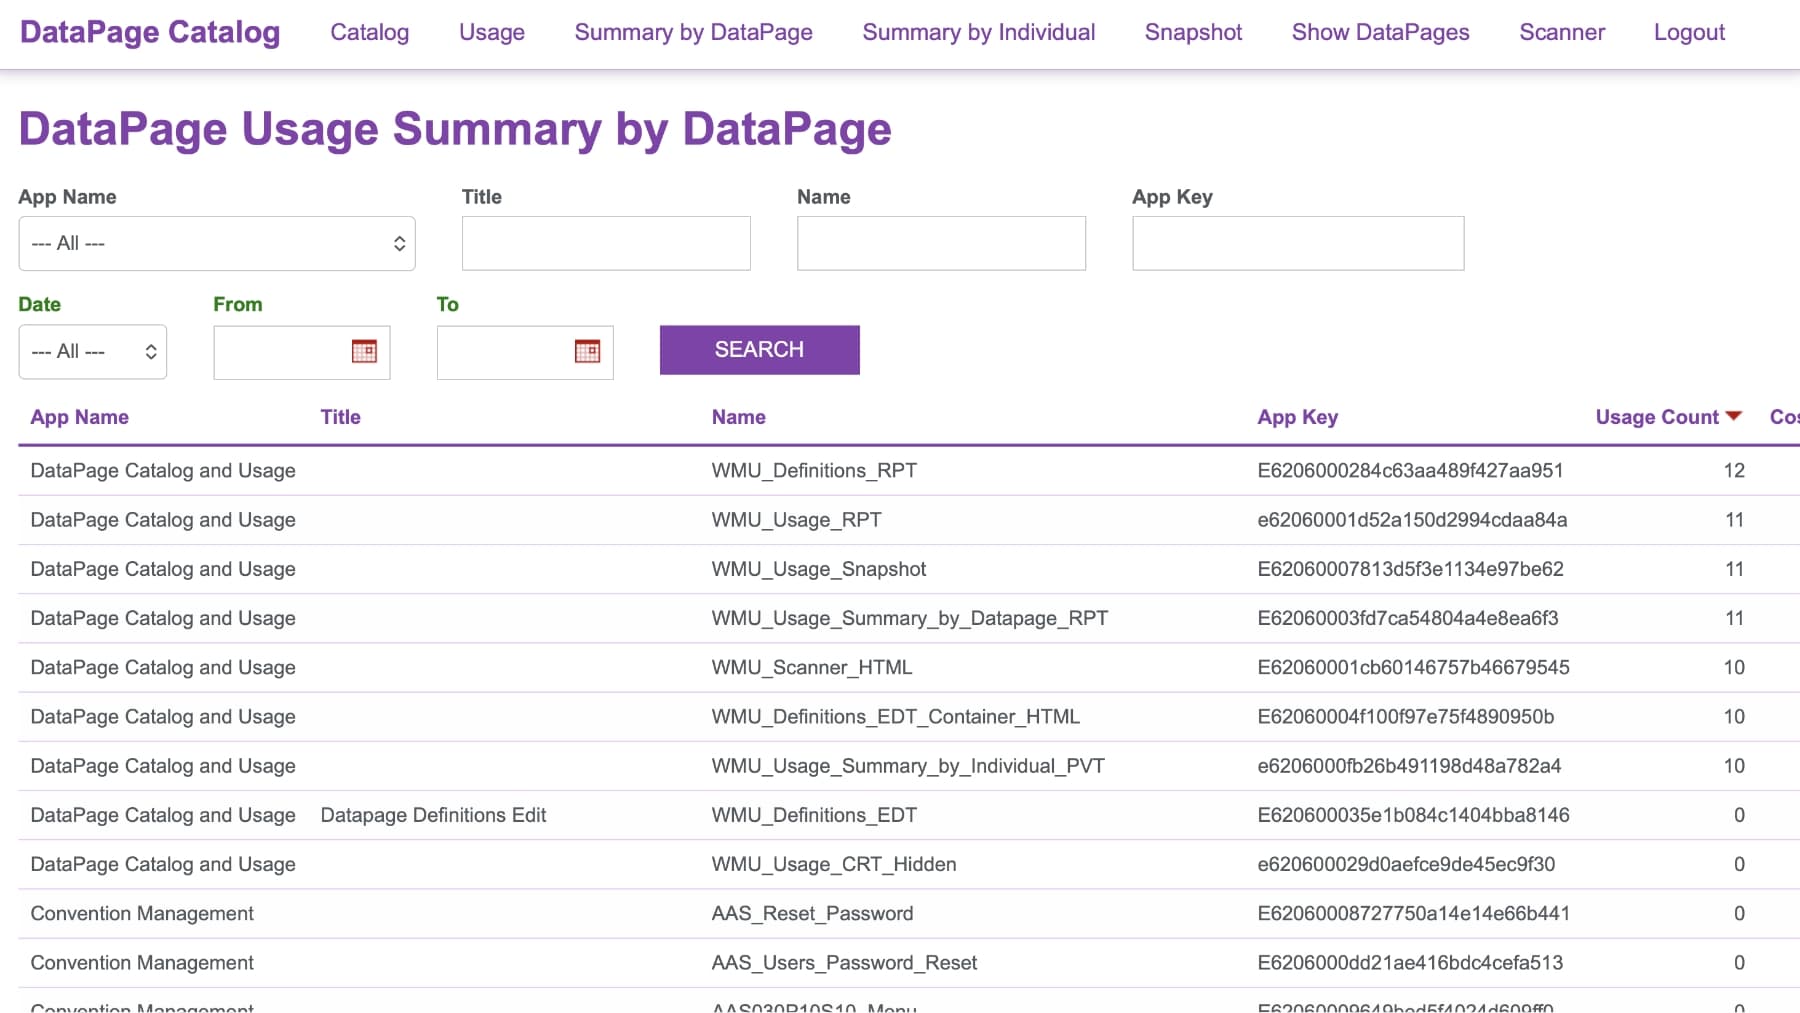Focus the Title search input field
This screenshot has height=1013, width=1800.
(606, 243)
